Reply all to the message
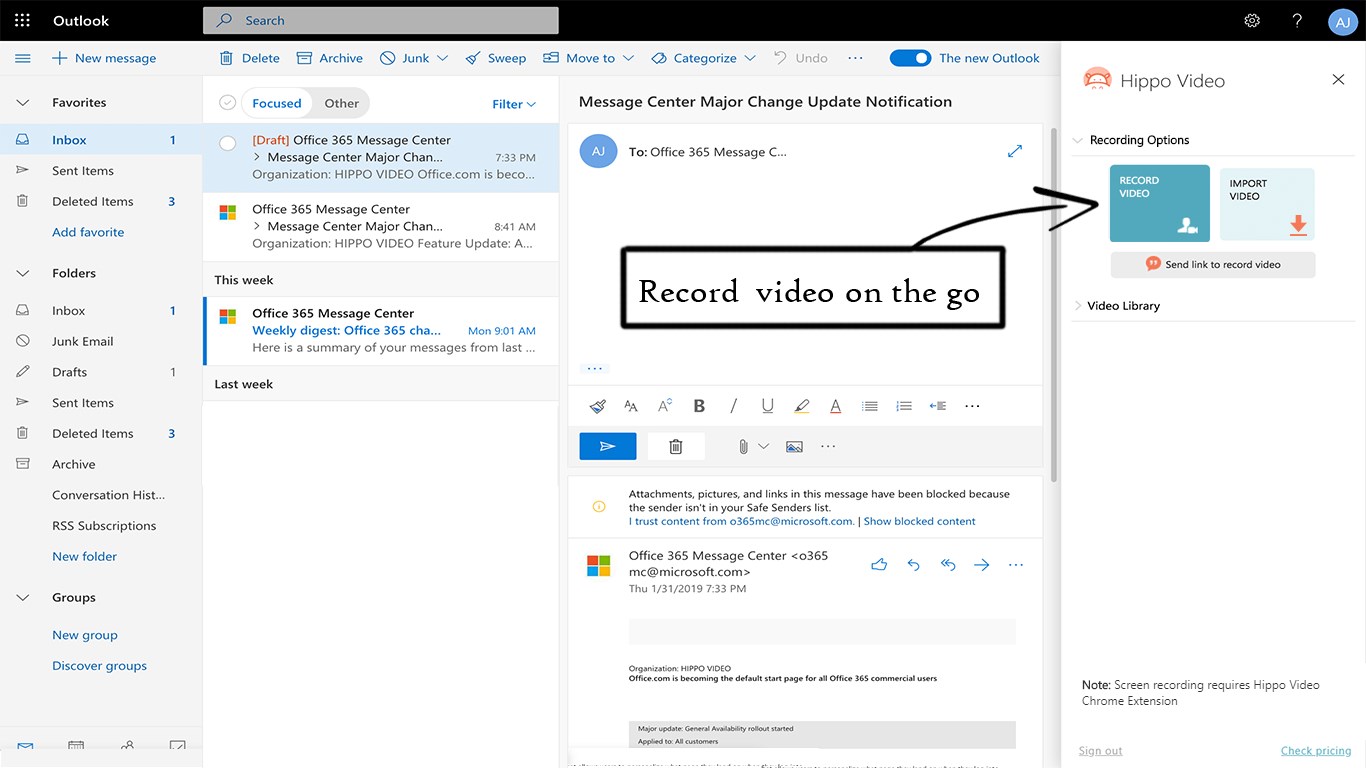 point(948,565)
